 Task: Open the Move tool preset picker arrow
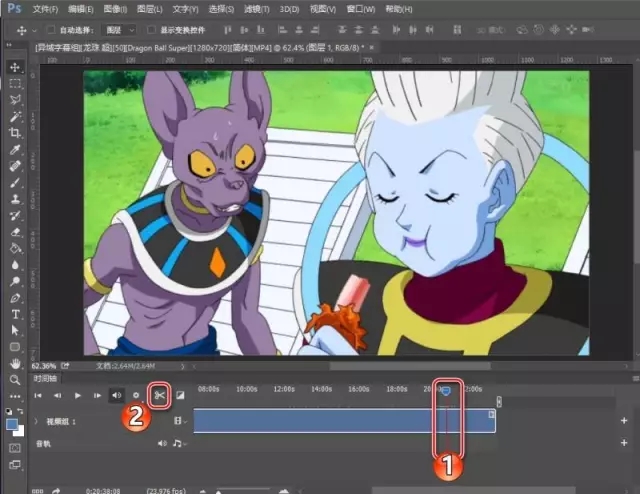pos(34,30)
